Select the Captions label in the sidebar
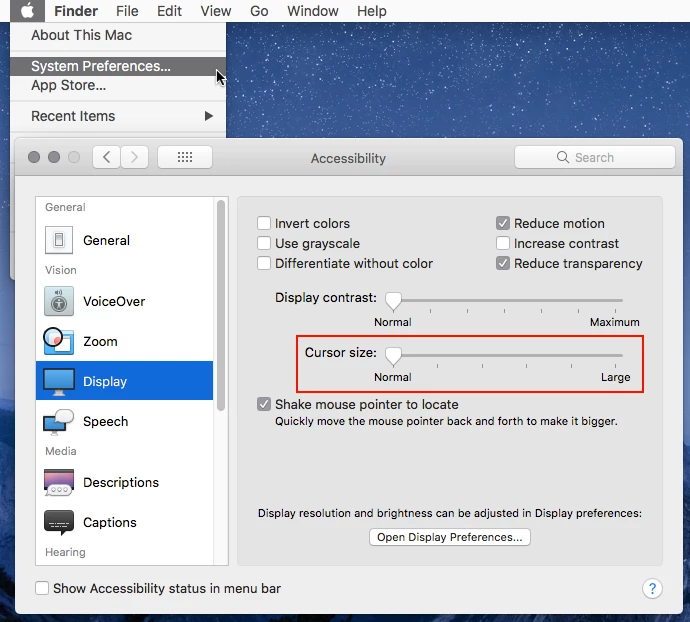The height and width of the screenshot is (622, 690). (x=110, y=523)
